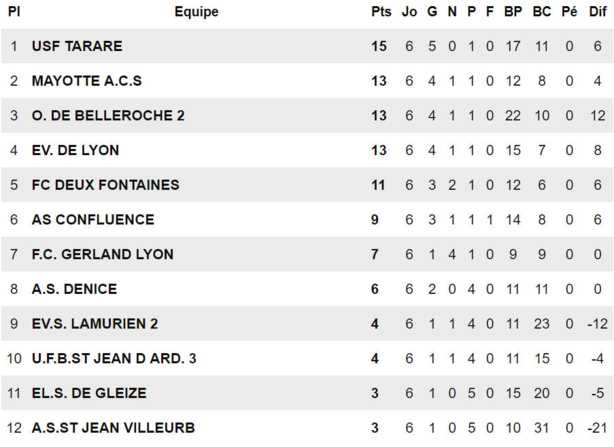Click the Pl ranking column header
The width and height of the screenshot is (614, 447).
[x=14, y=12]
